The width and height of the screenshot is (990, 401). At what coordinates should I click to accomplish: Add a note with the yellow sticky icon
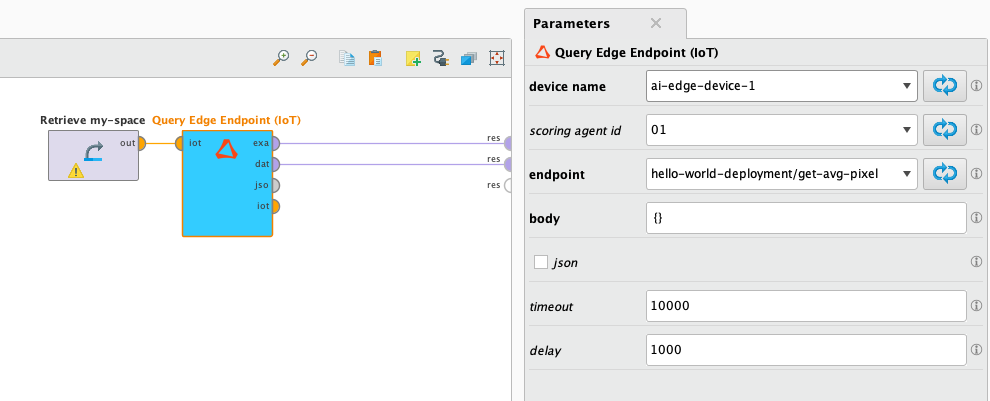[x=413, y=58]
